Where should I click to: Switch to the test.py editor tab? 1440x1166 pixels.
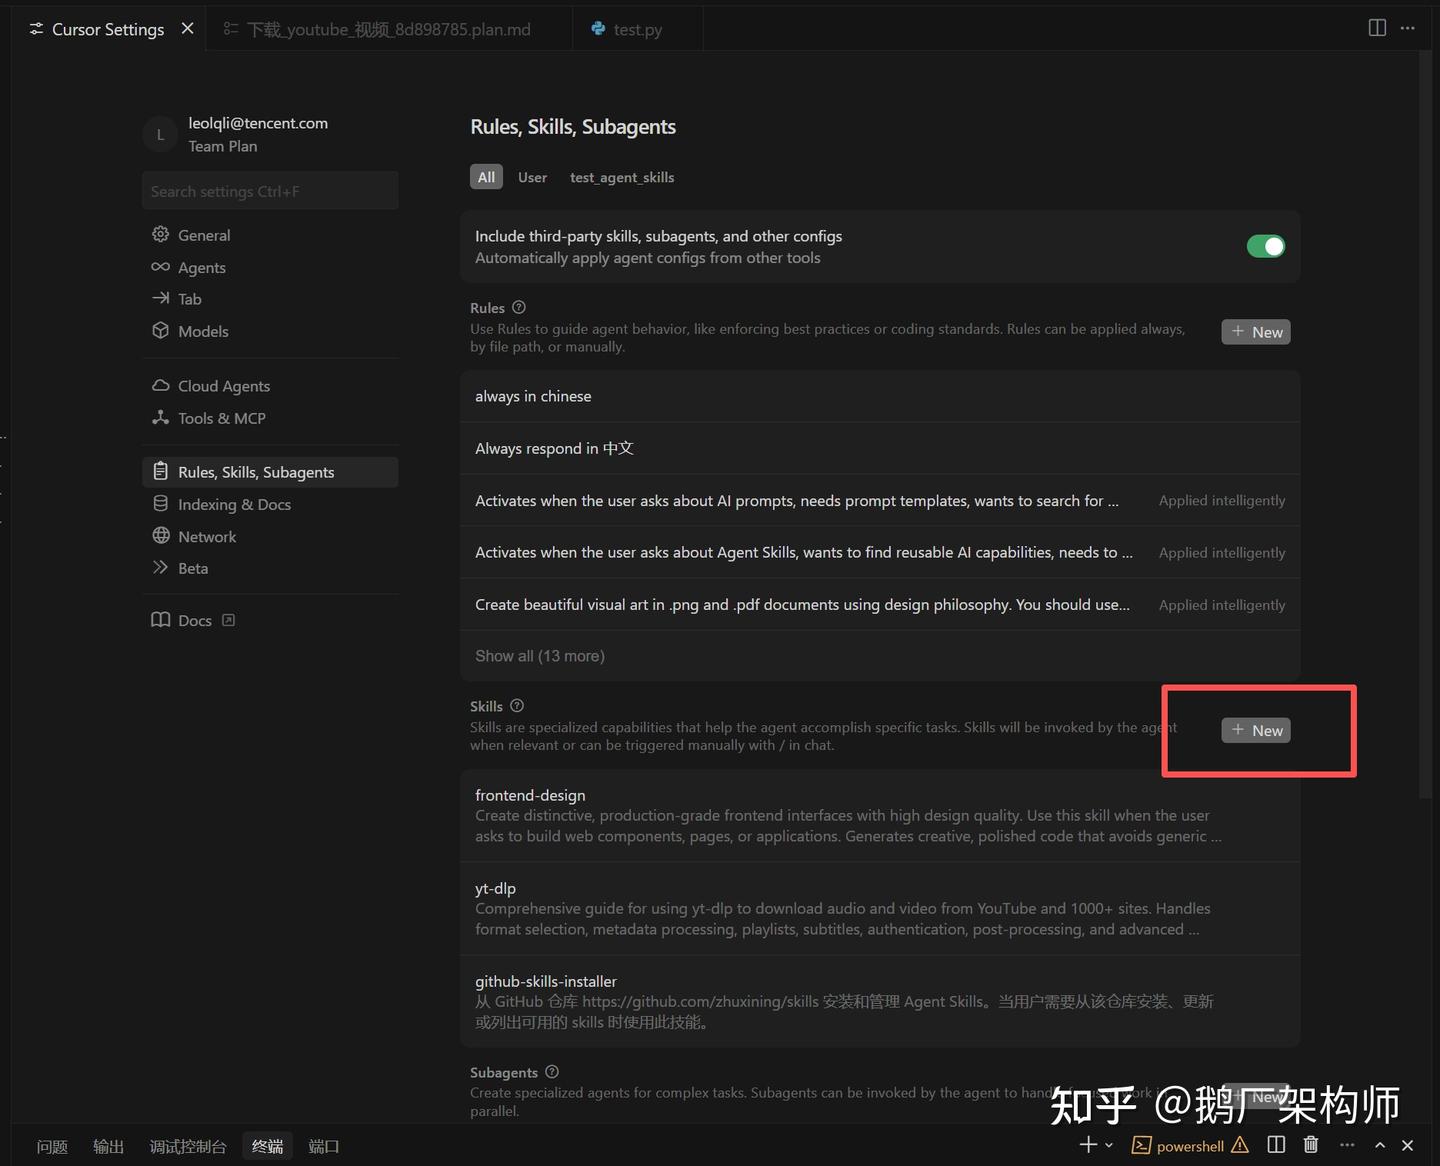click(x=638, y=29)
